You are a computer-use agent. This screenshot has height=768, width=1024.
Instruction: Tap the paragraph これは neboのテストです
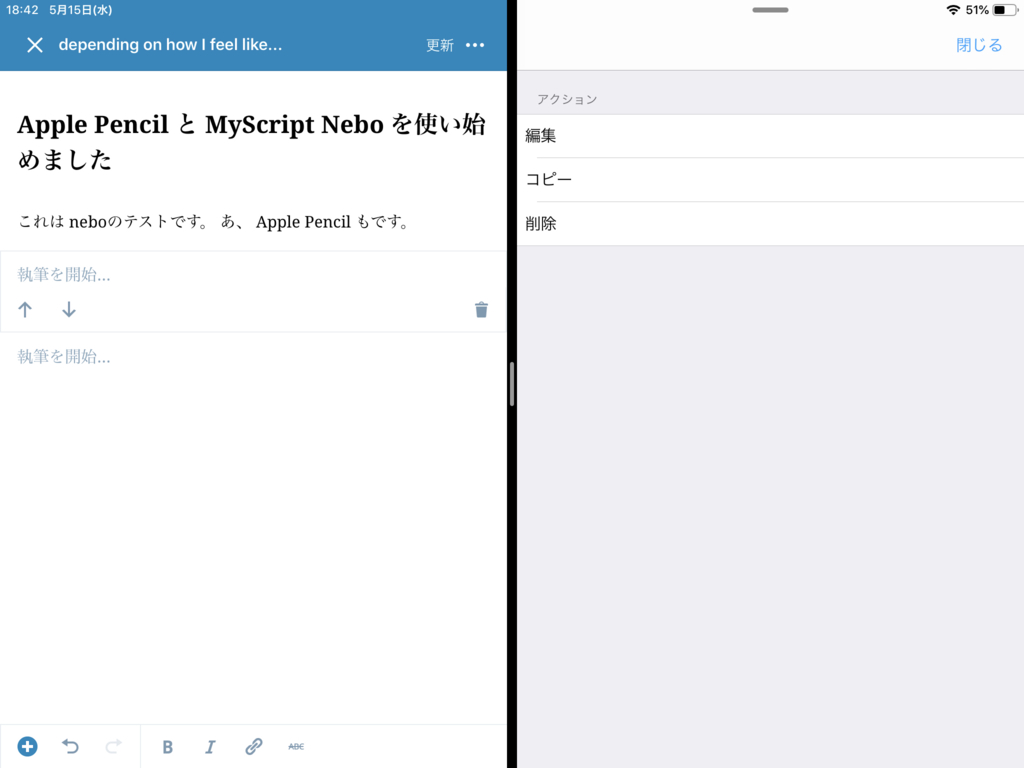click(x=214, y=222)
